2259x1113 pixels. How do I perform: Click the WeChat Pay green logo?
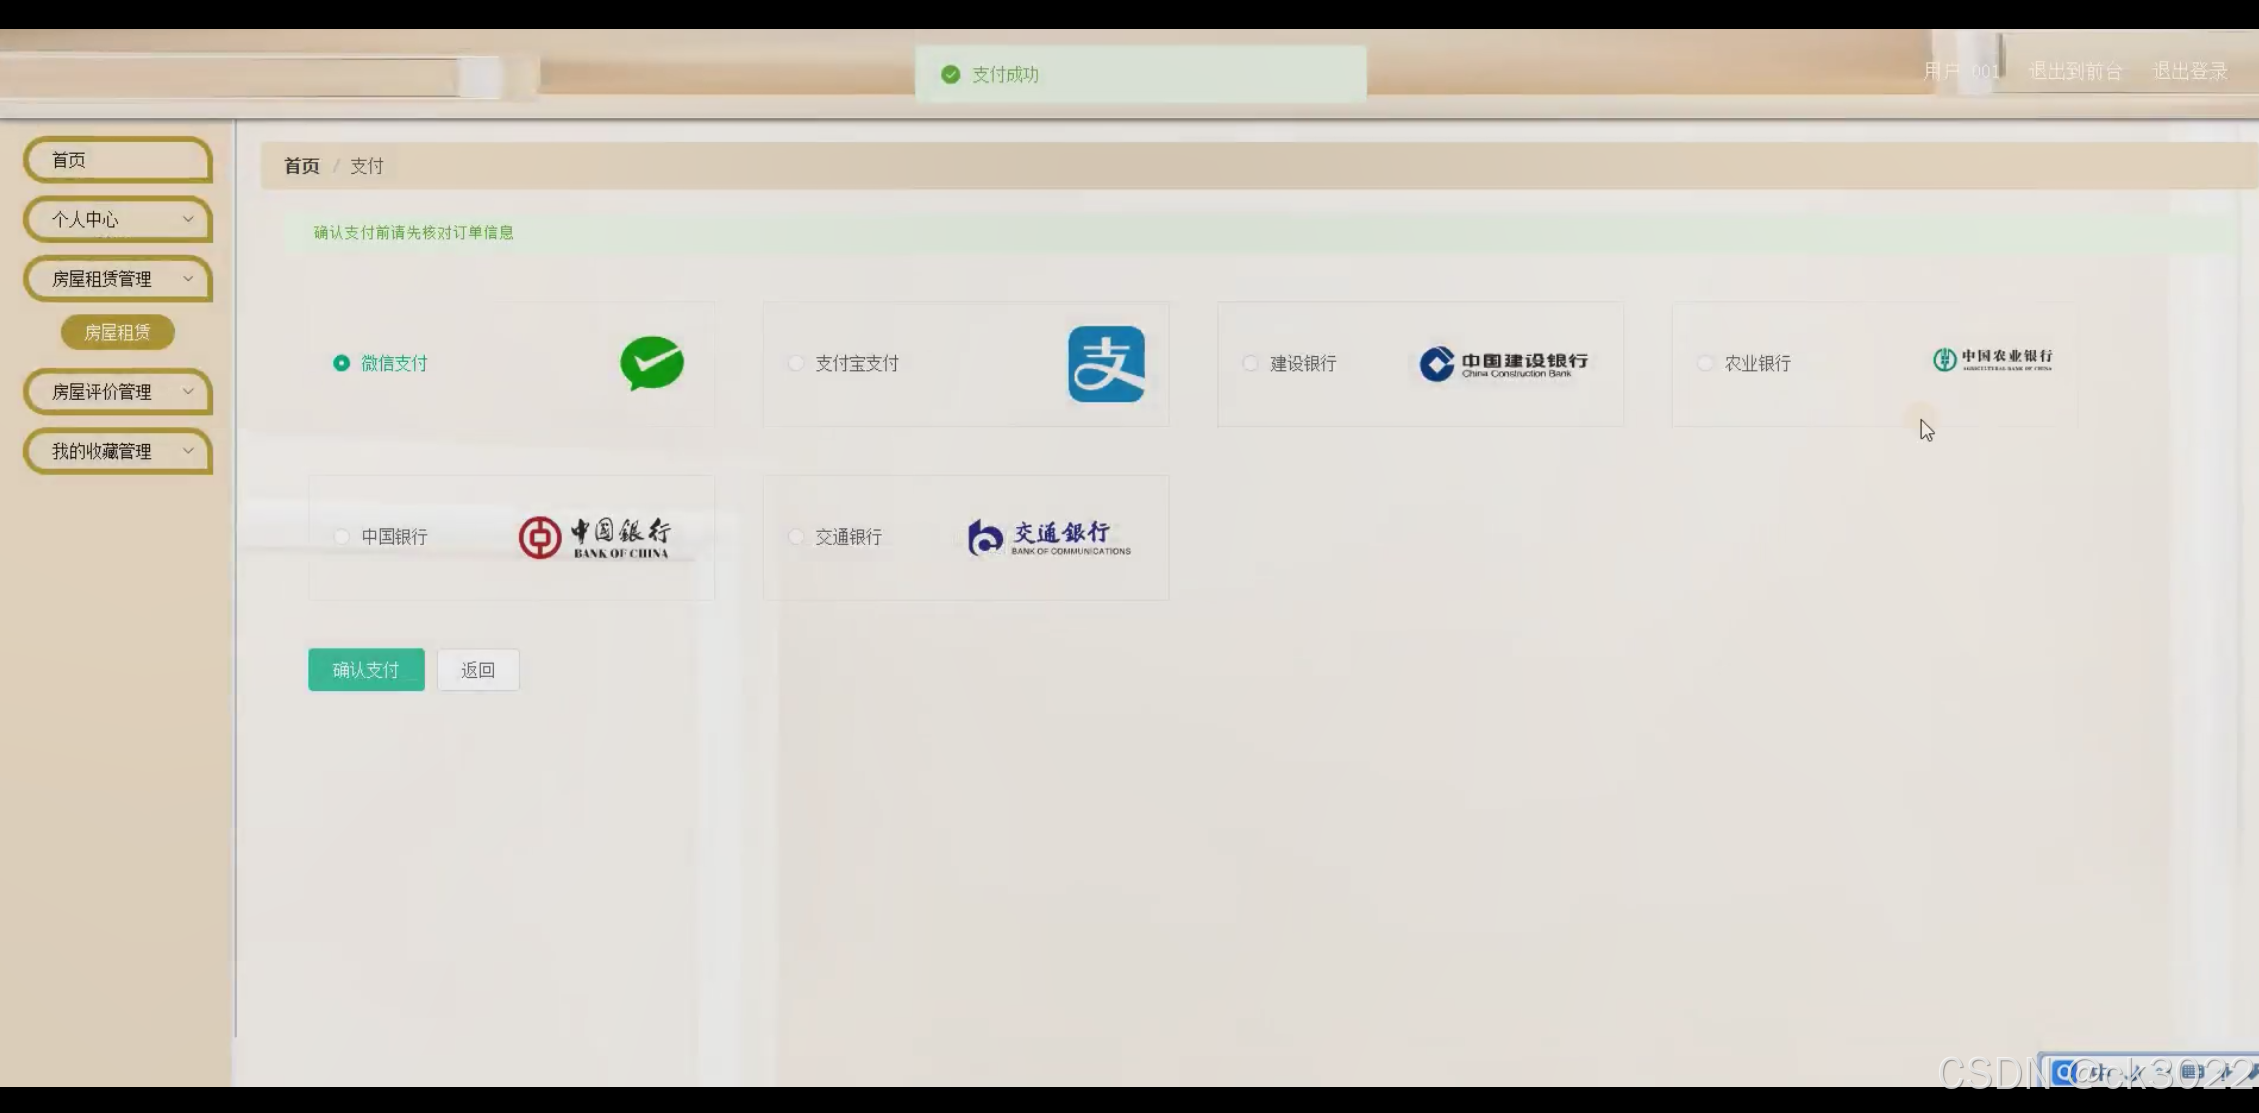pyautogui.click(x=652, y=363)
